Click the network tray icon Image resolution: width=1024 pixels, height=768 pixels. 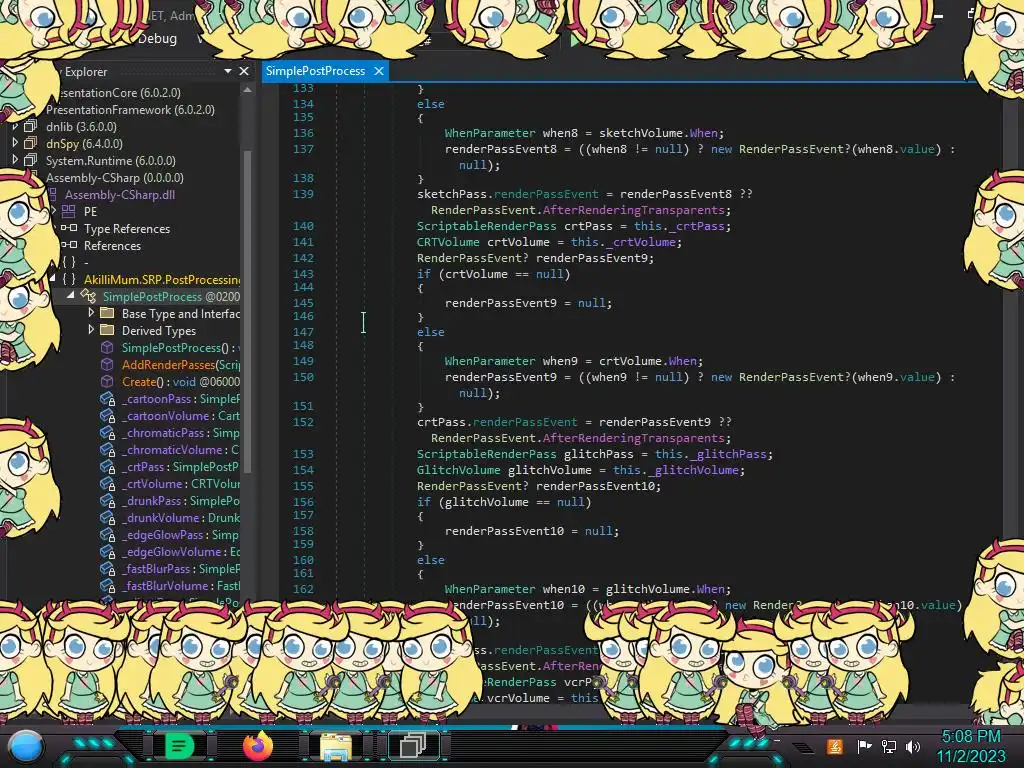[x=888, y=746]
